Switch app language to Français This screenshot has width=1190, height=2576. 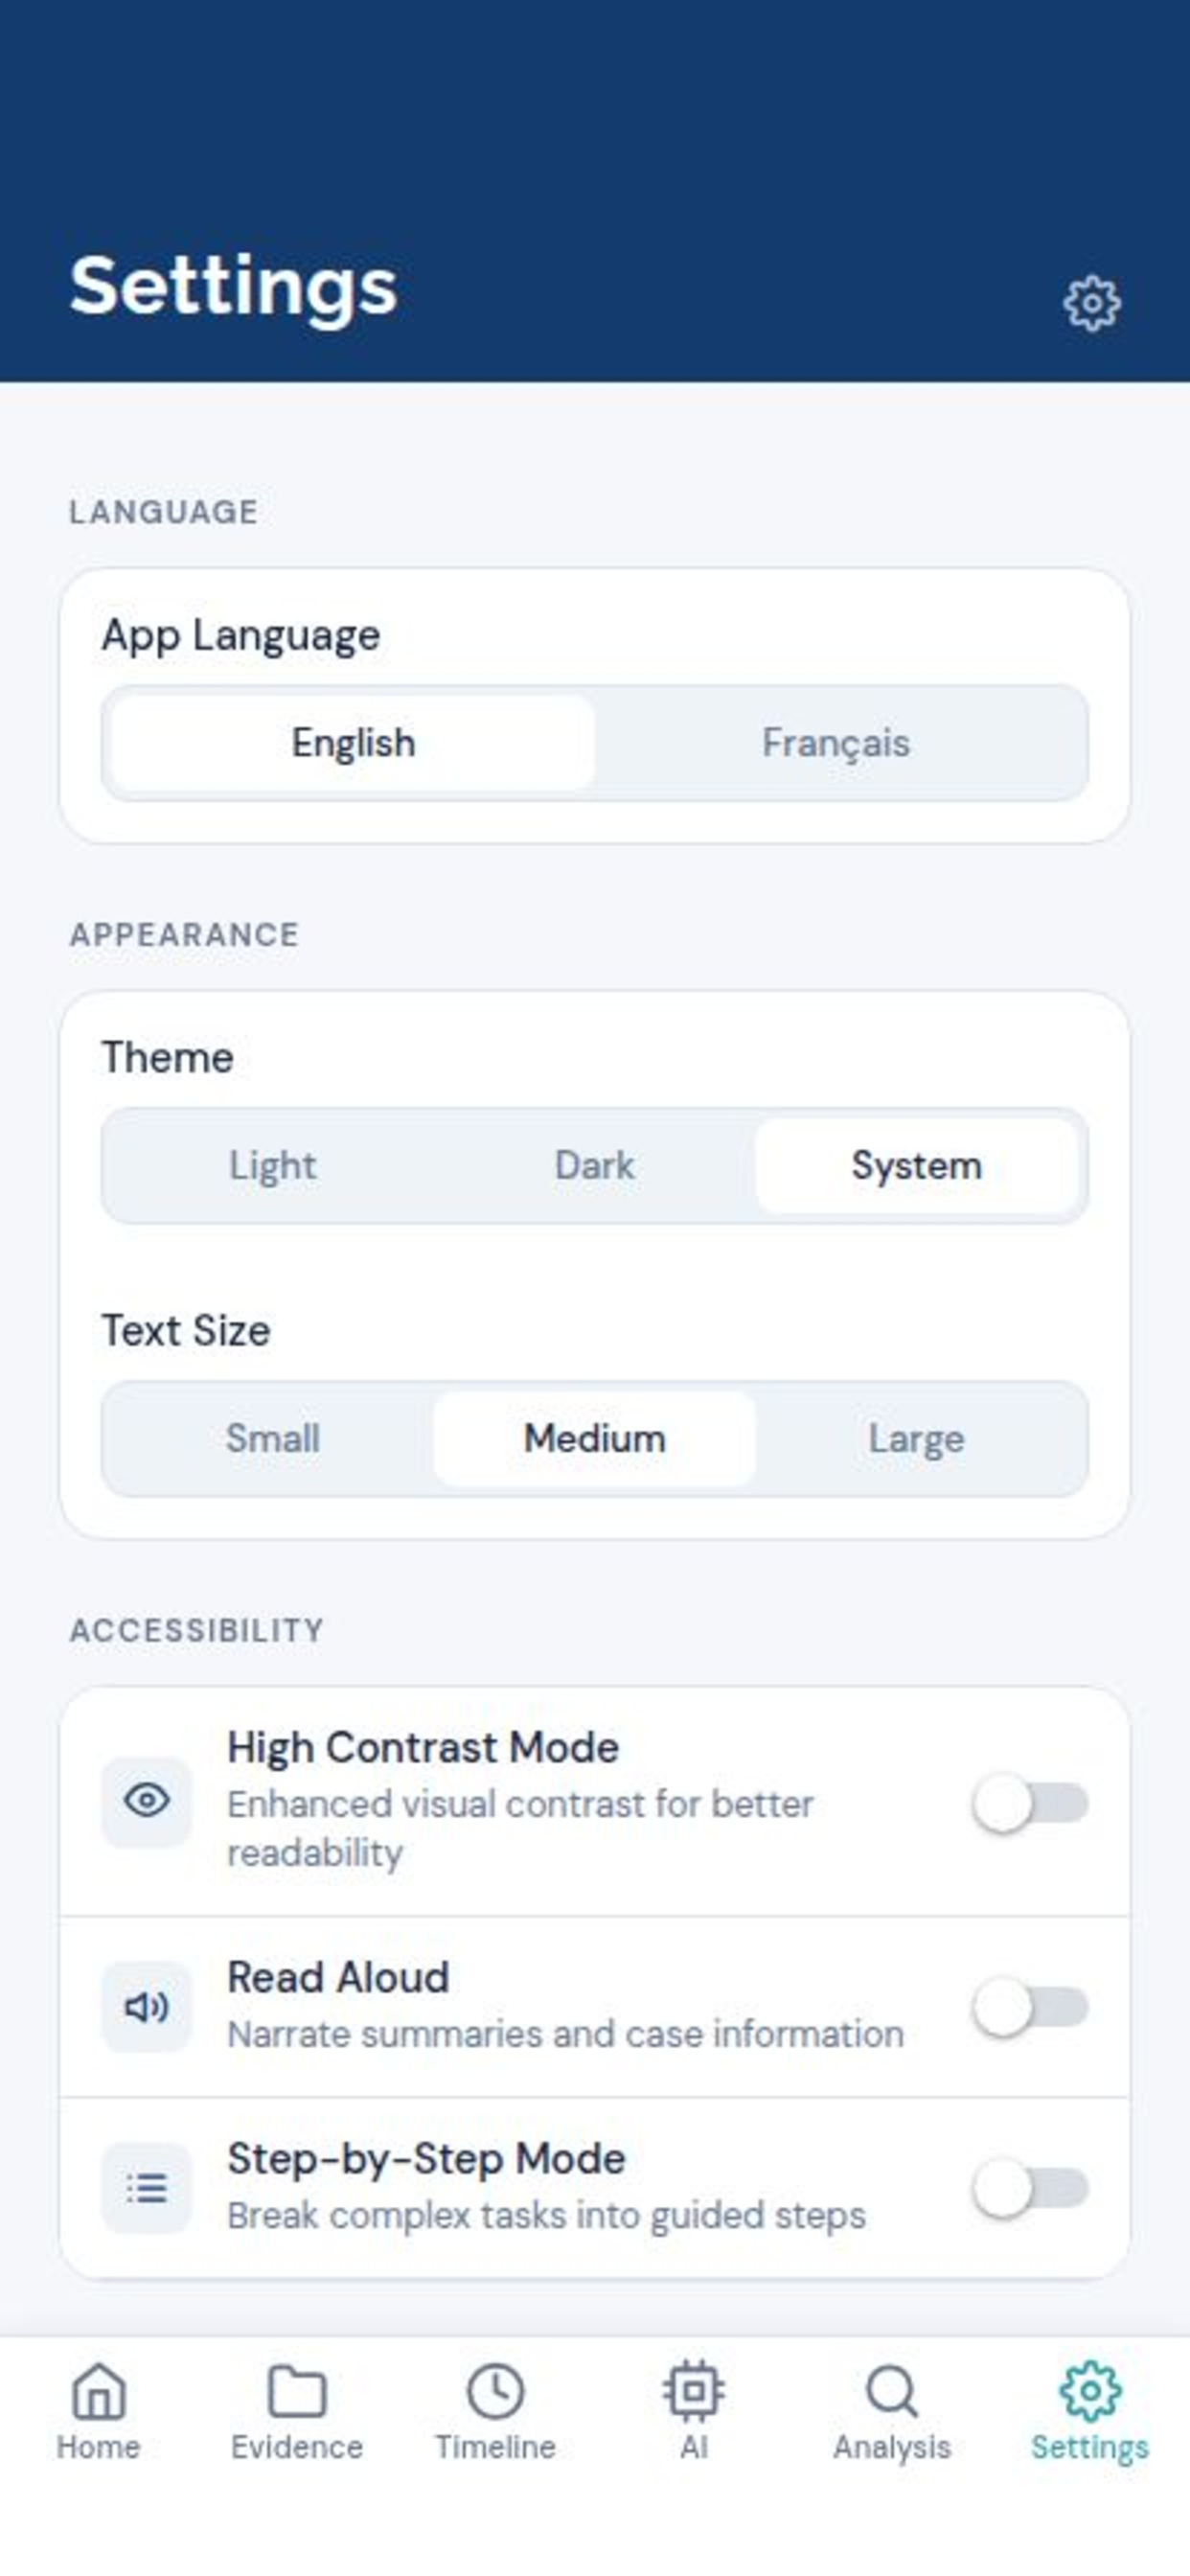coord(836,743)
